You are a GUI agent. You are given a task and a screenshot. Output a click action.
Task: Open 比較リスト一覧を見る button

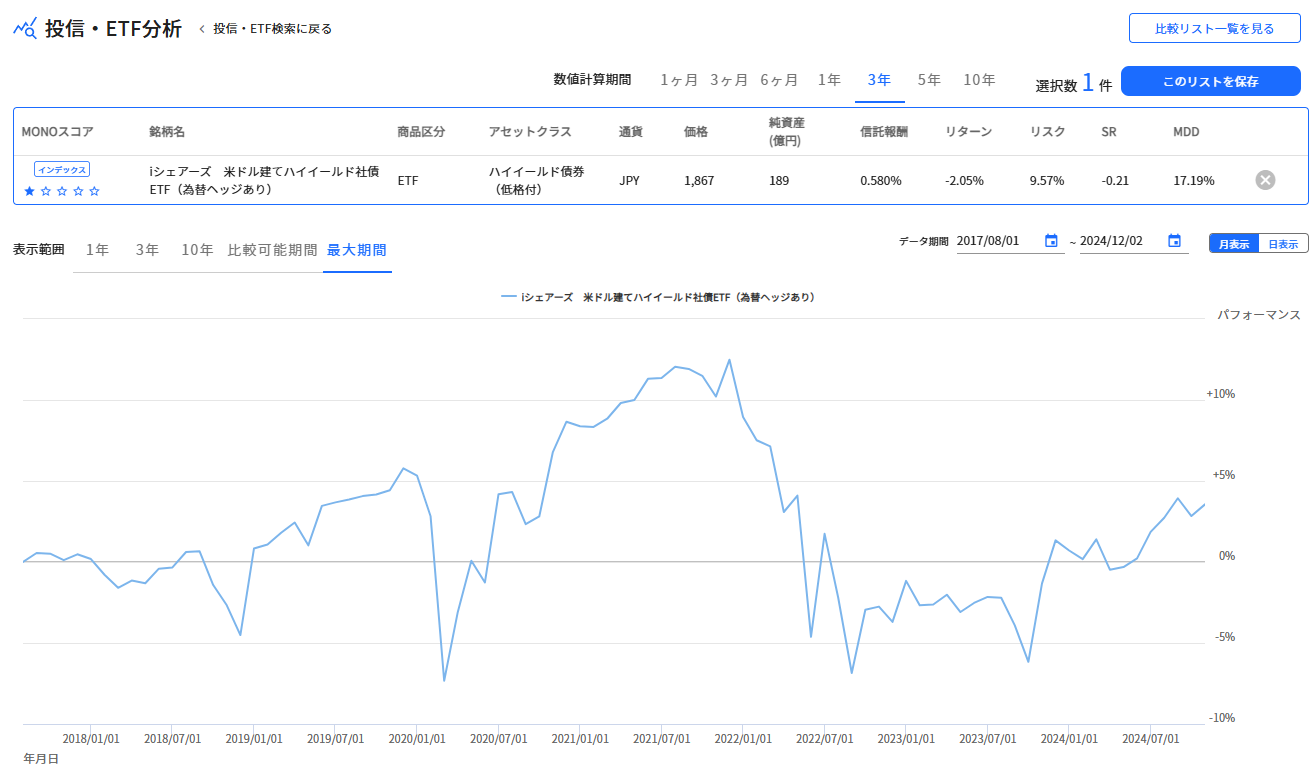(x=1214, y=28)
